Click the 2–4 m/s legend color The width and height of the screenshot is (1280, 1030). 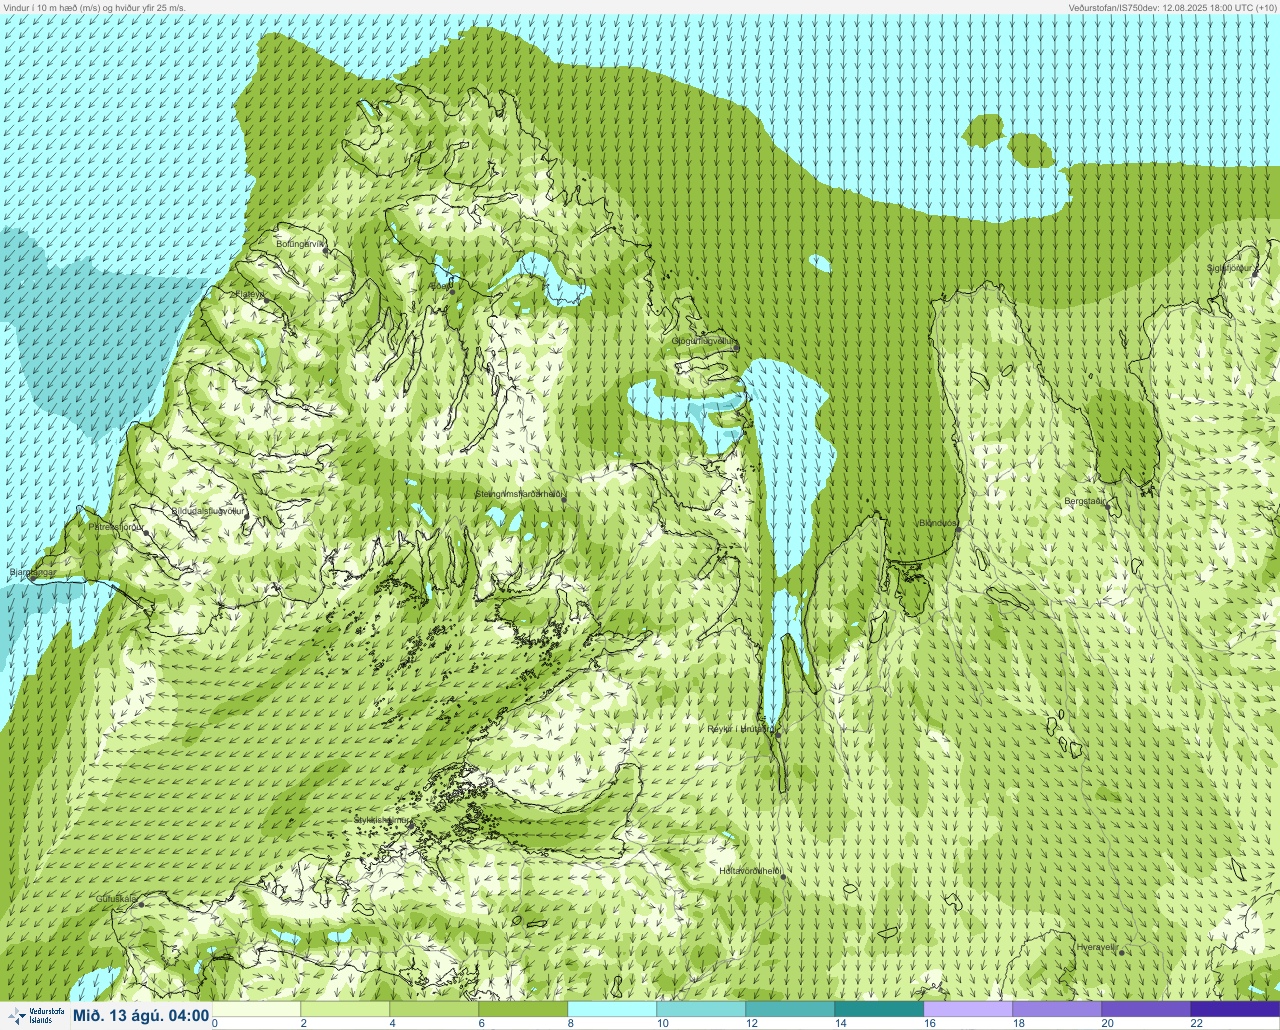pyautogui.click(x=345, y=1008)
